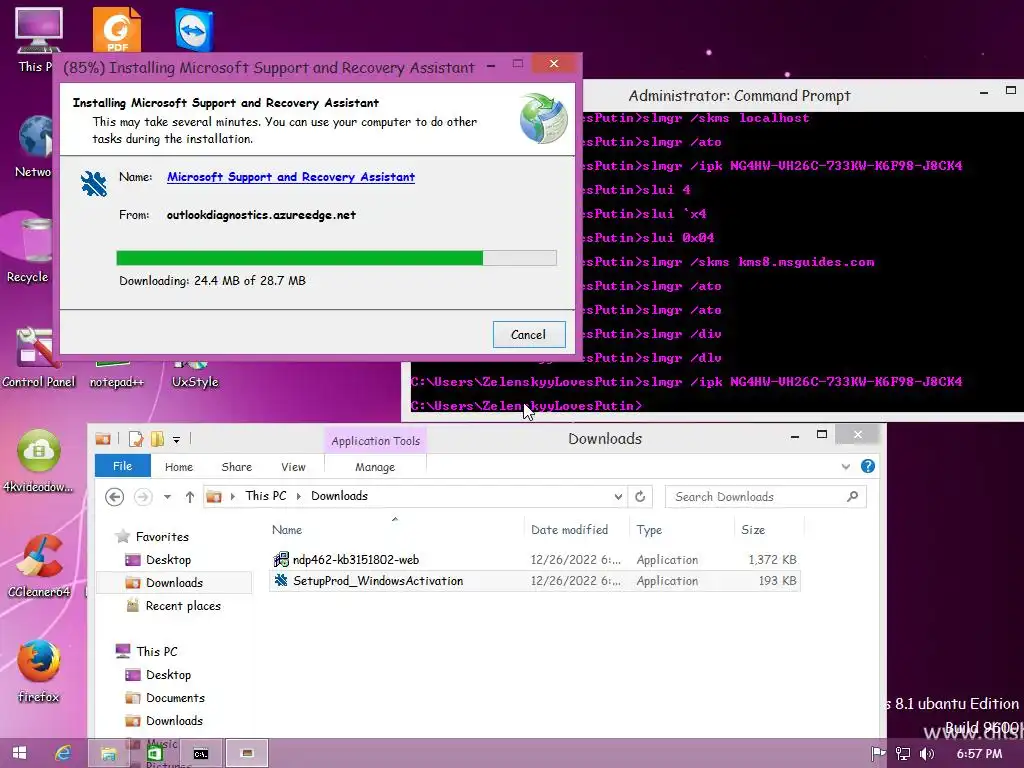The image size is (1024, 768).
Task: Click the Action Center flag tray icon
Action: pos(878,754)
